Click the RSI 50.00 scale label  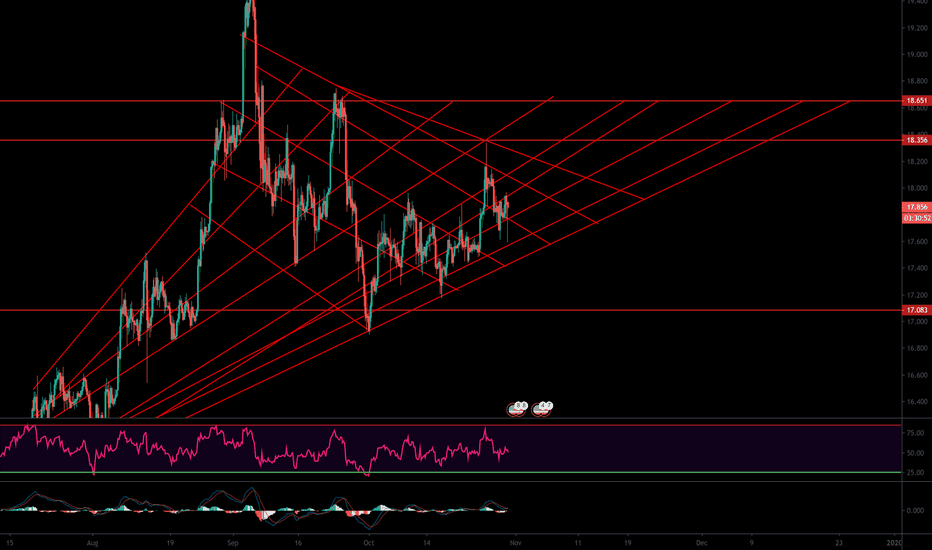coord(916,453)
